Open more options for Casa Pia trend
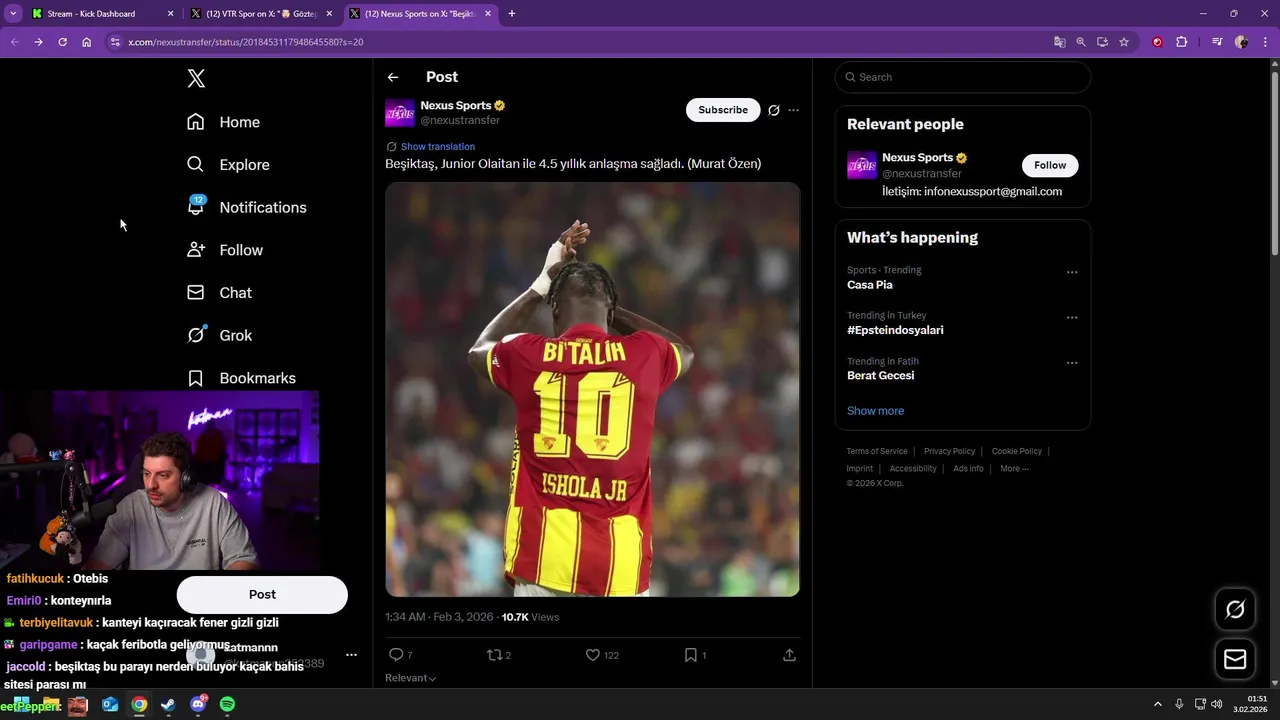 pos(1072,272)
